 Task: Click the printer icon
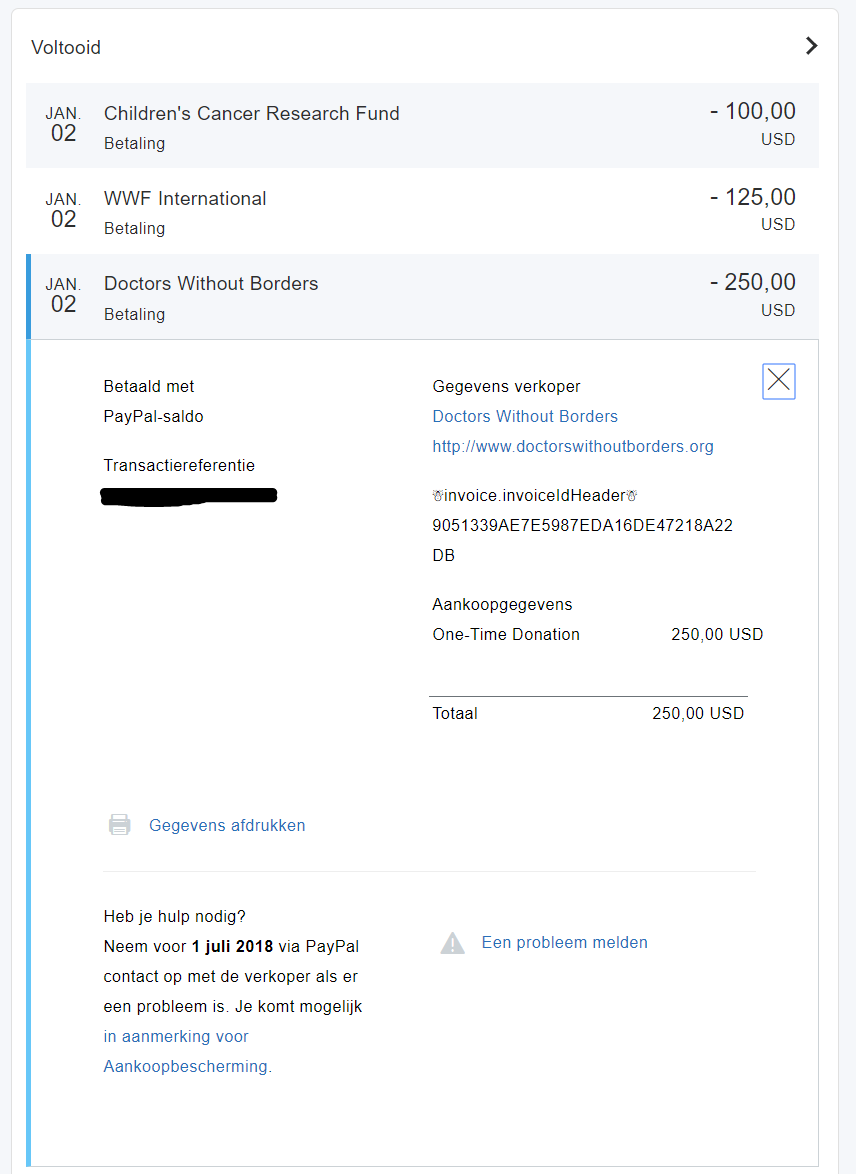point(120,824)
